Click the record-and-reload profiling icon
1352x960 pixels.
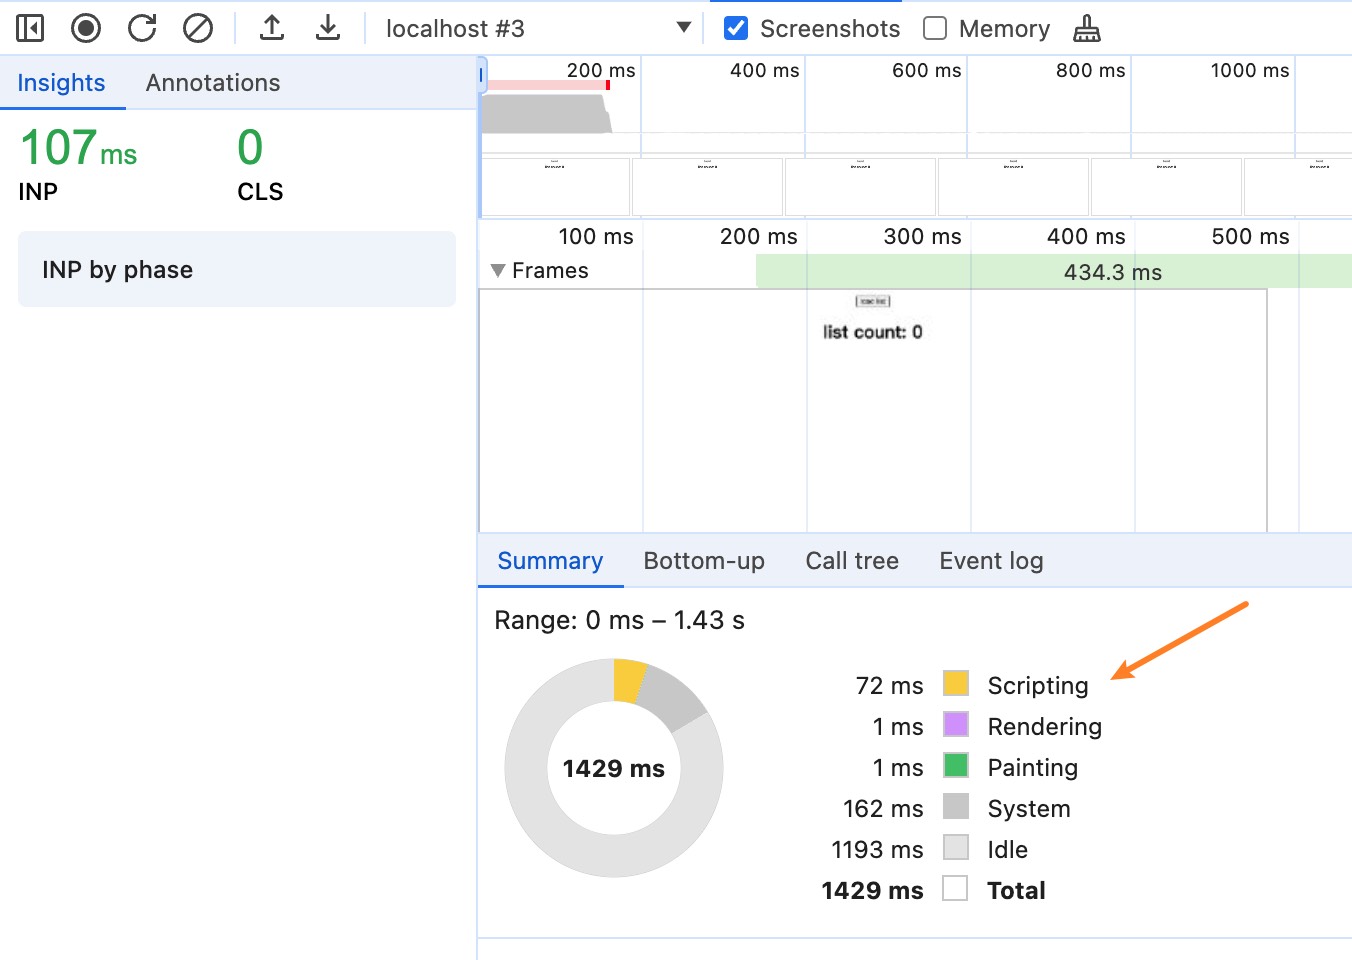pos(142,27)
